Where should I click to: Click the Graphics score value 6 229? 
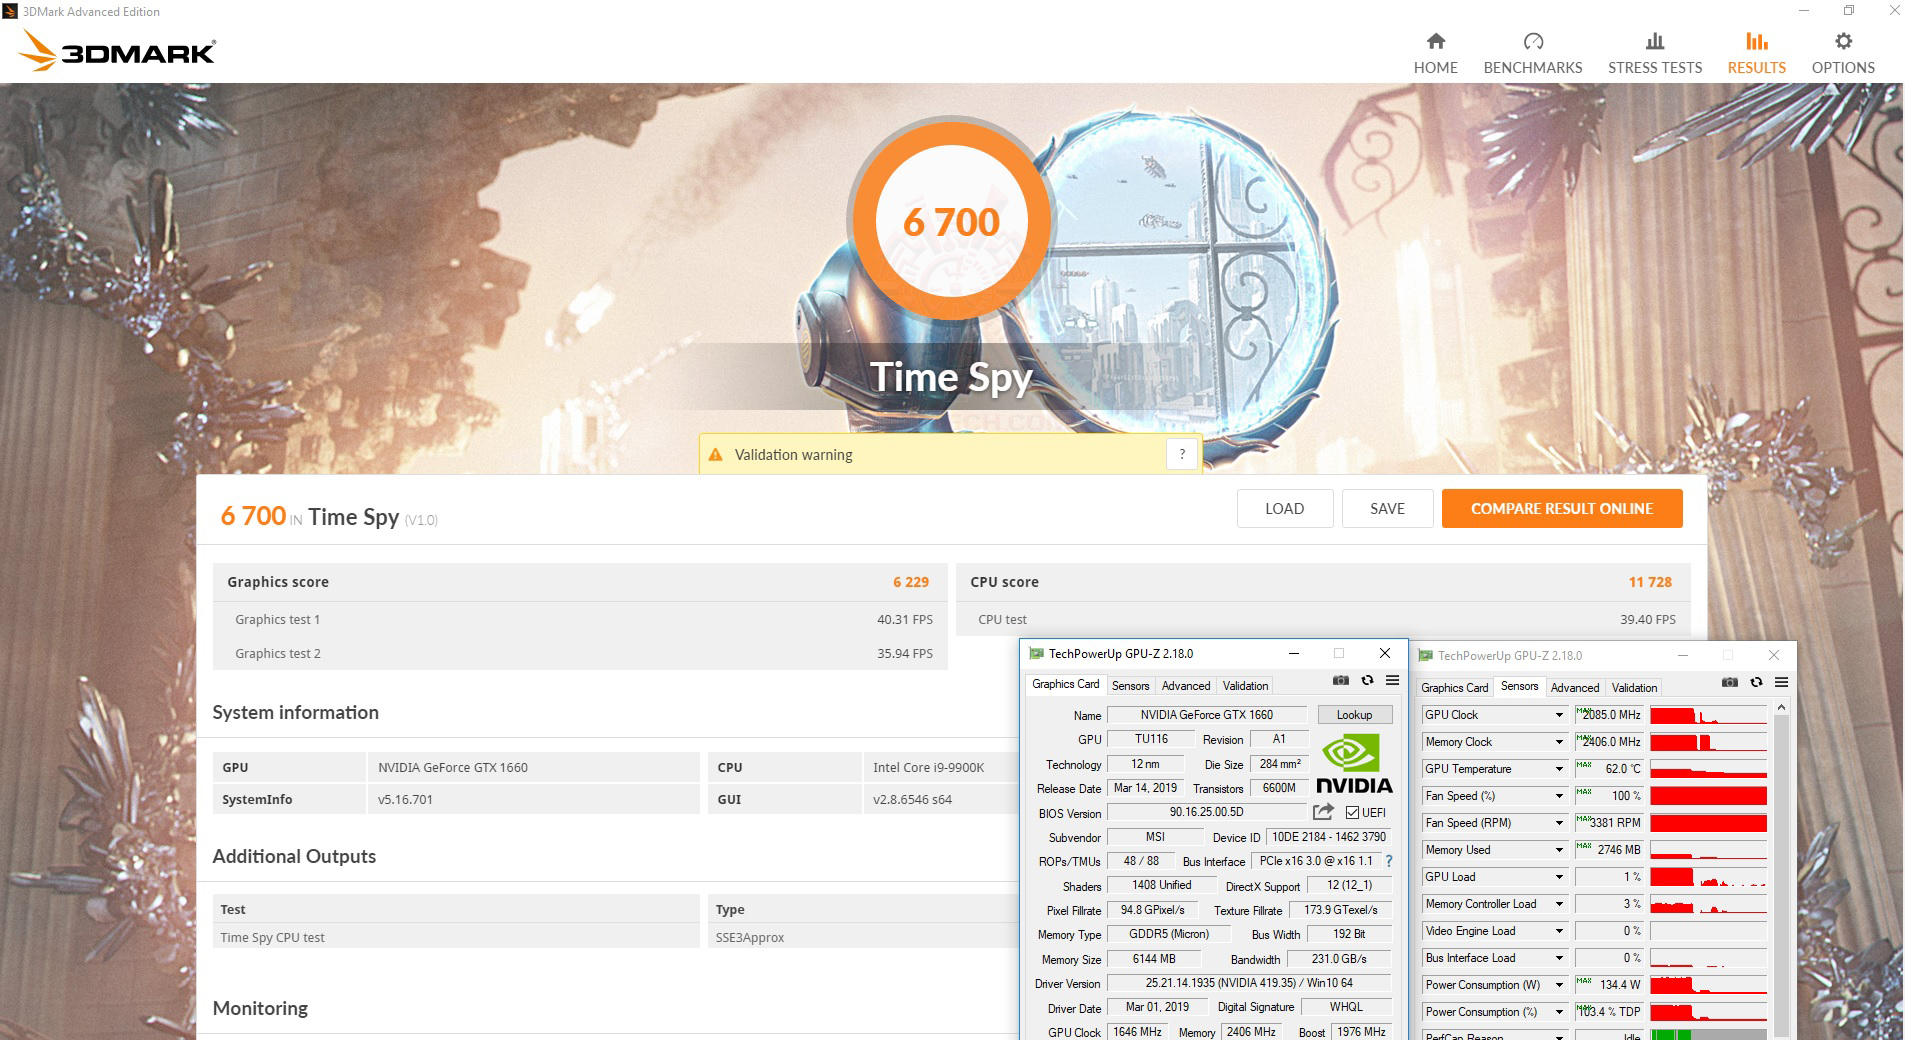click(x=911, y=582)
